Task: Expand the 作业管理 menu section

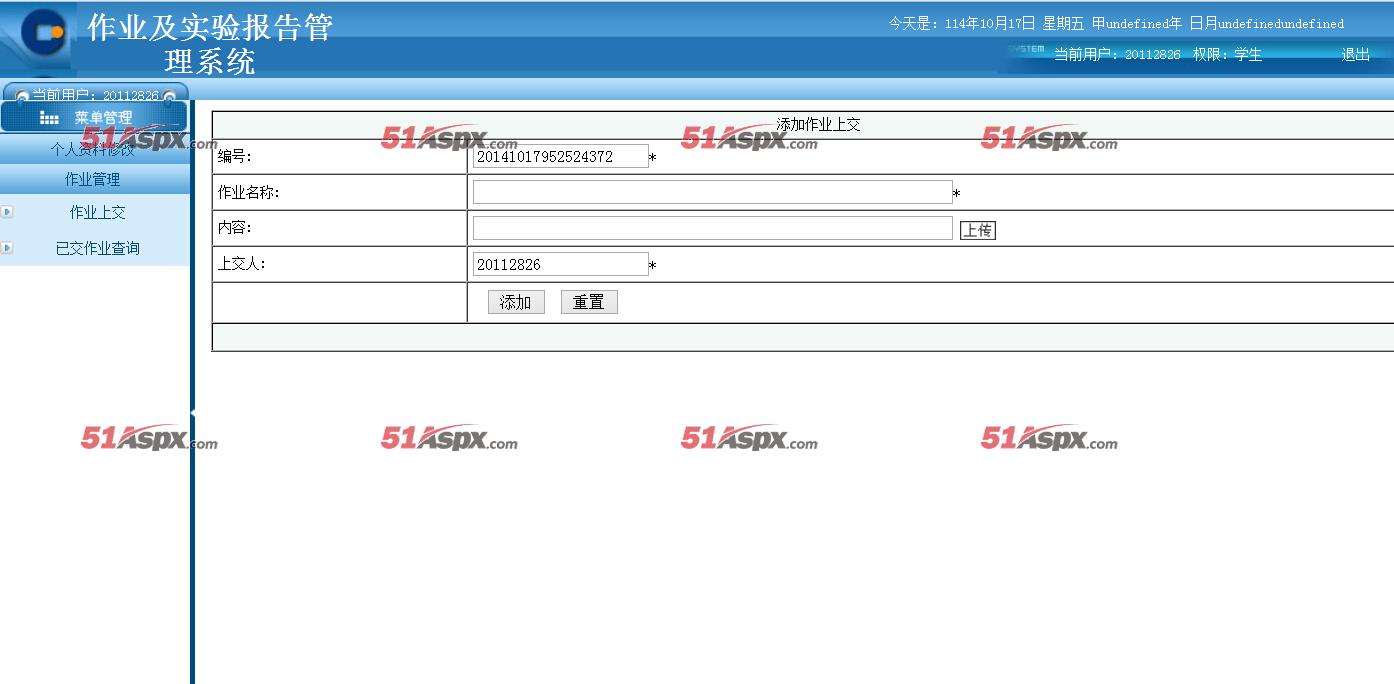Action: click(92, 179)
